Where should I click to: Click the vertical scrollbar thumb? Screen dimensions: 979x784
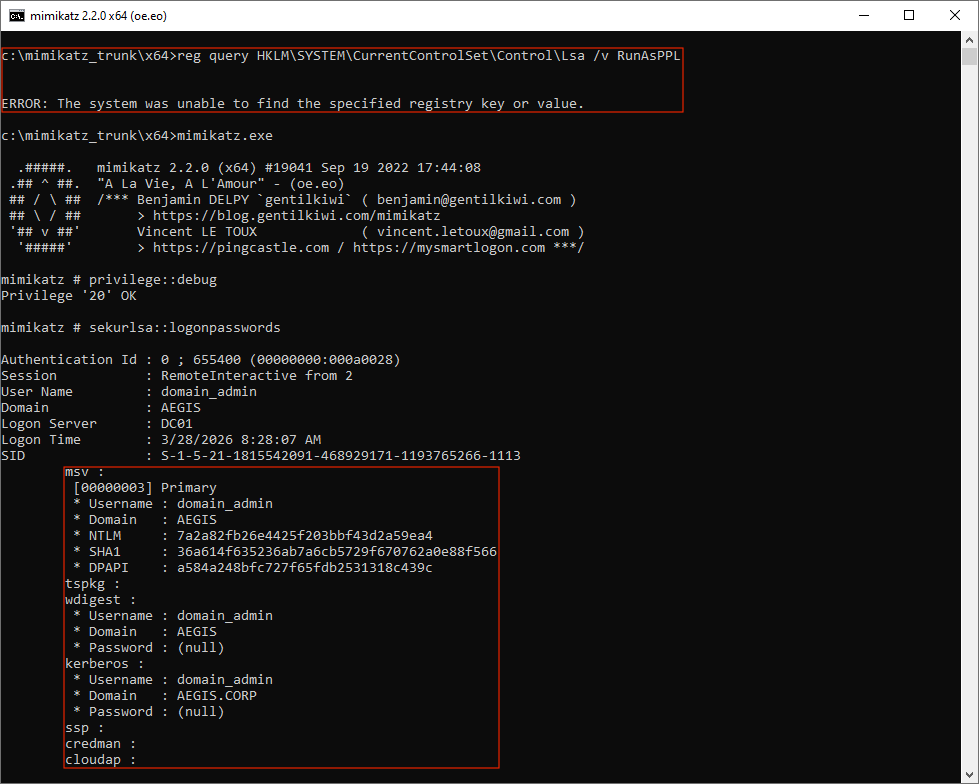click(969, 57)
